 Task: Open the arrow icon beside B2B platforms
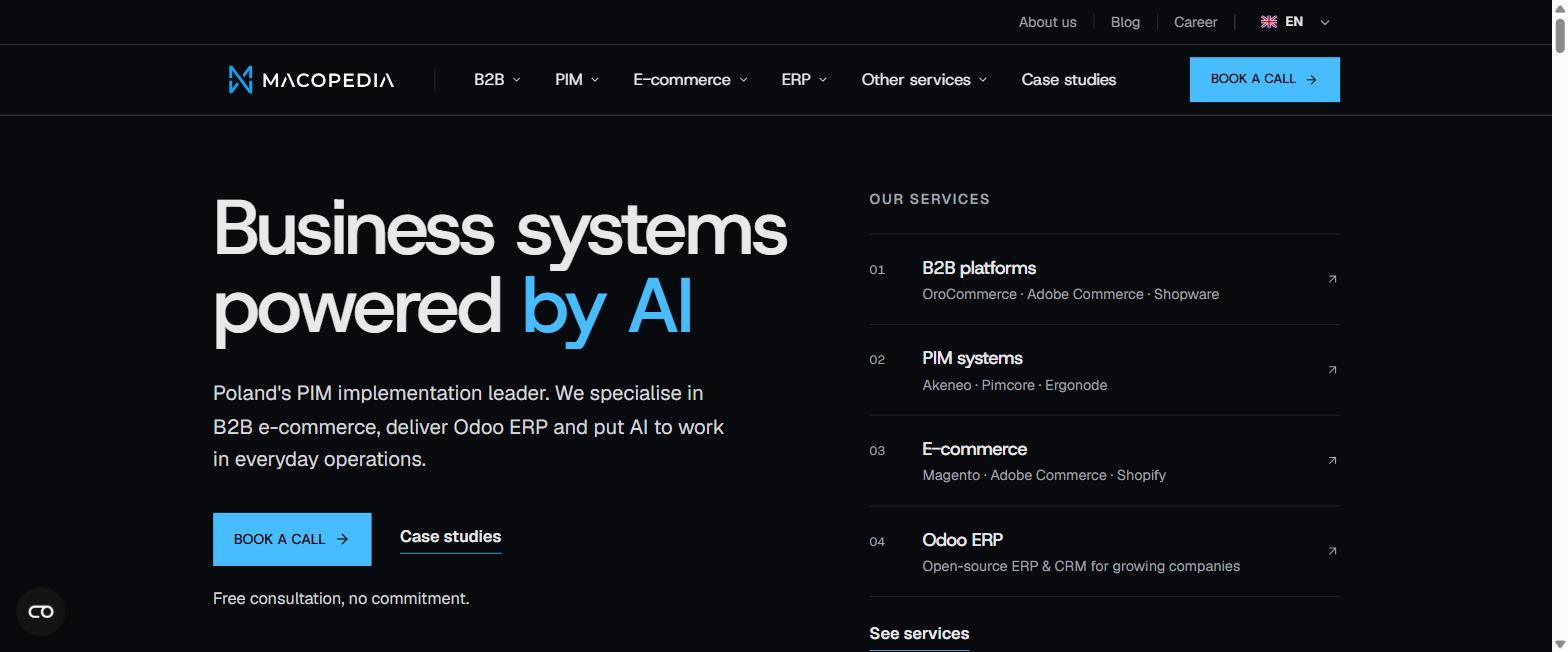(x=1332, y=279)
